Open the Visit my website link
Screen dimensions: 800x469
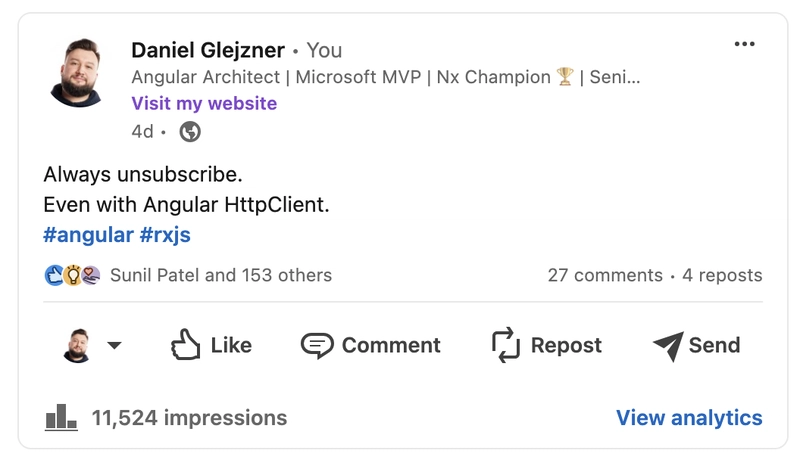[204, 103]
